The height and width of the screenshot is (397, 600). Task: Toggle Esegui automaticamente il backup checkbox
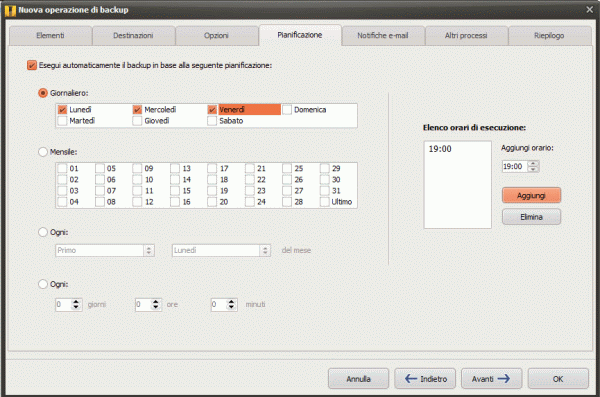32,65
